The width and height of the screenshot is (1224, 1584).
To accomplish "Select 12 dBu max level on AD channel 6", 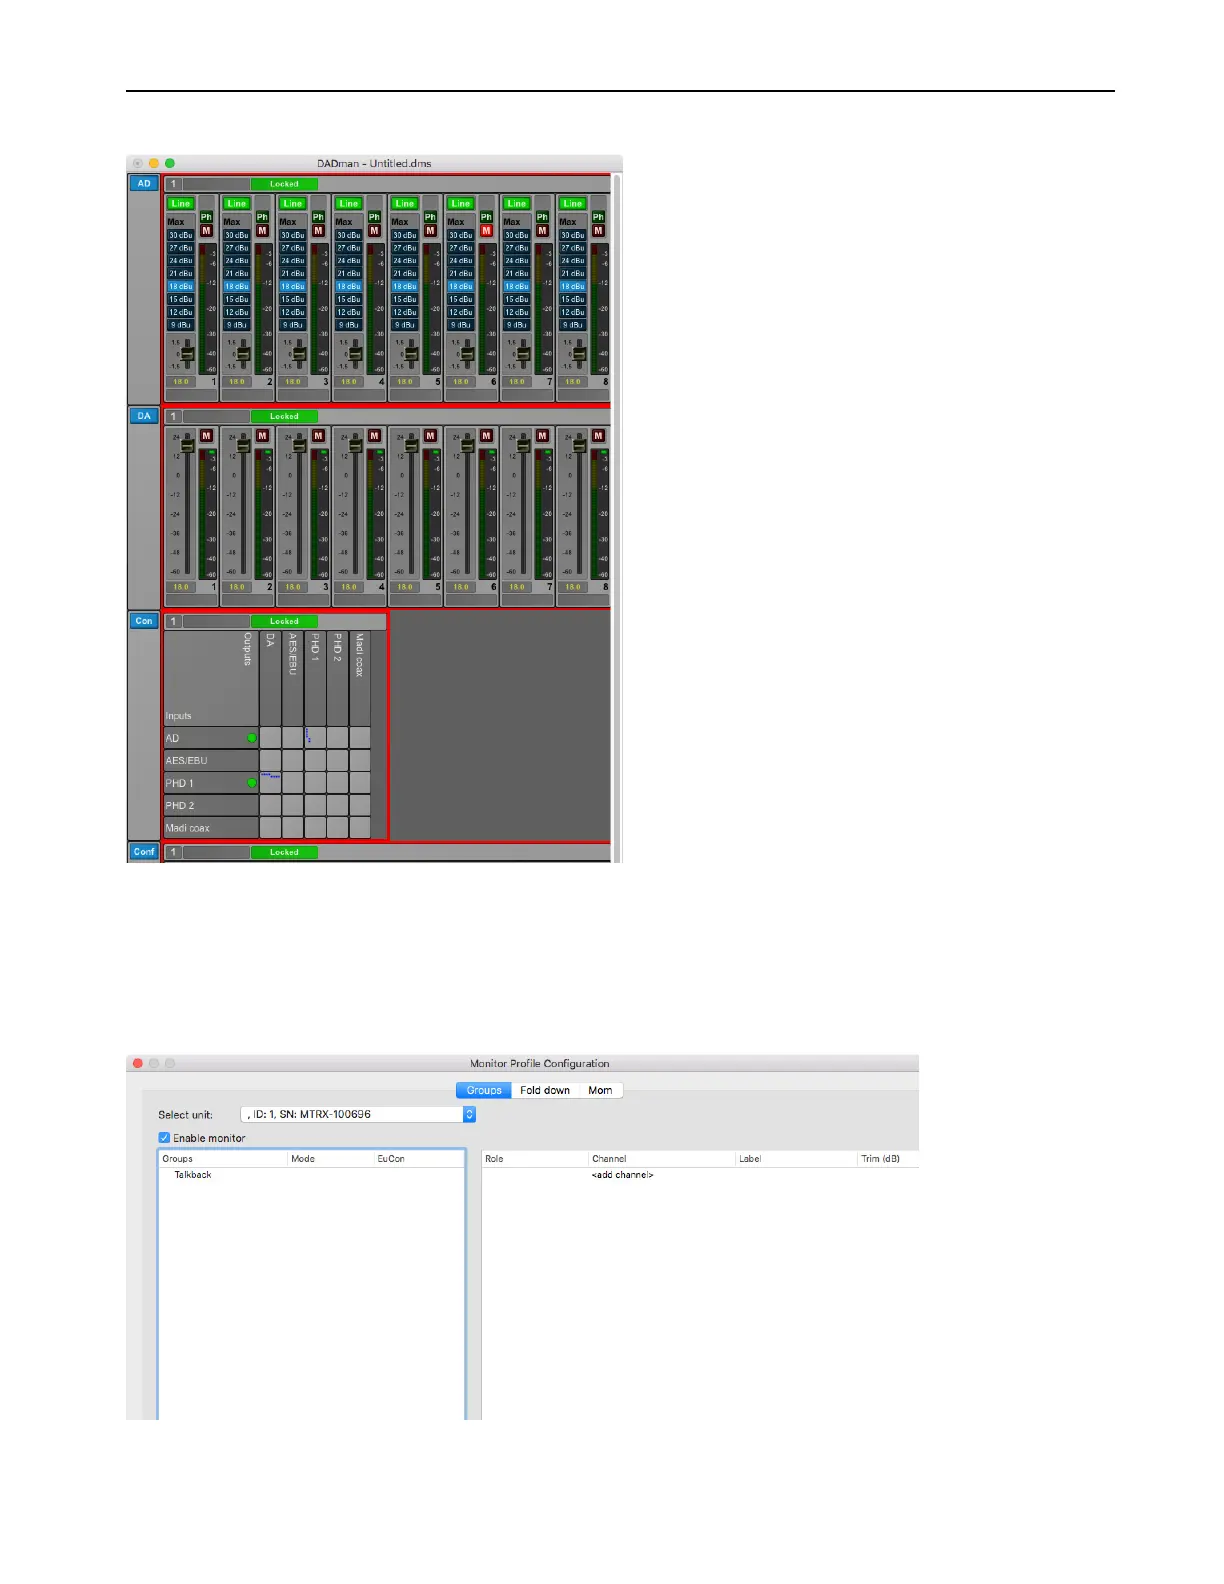I will pos(461,312).
